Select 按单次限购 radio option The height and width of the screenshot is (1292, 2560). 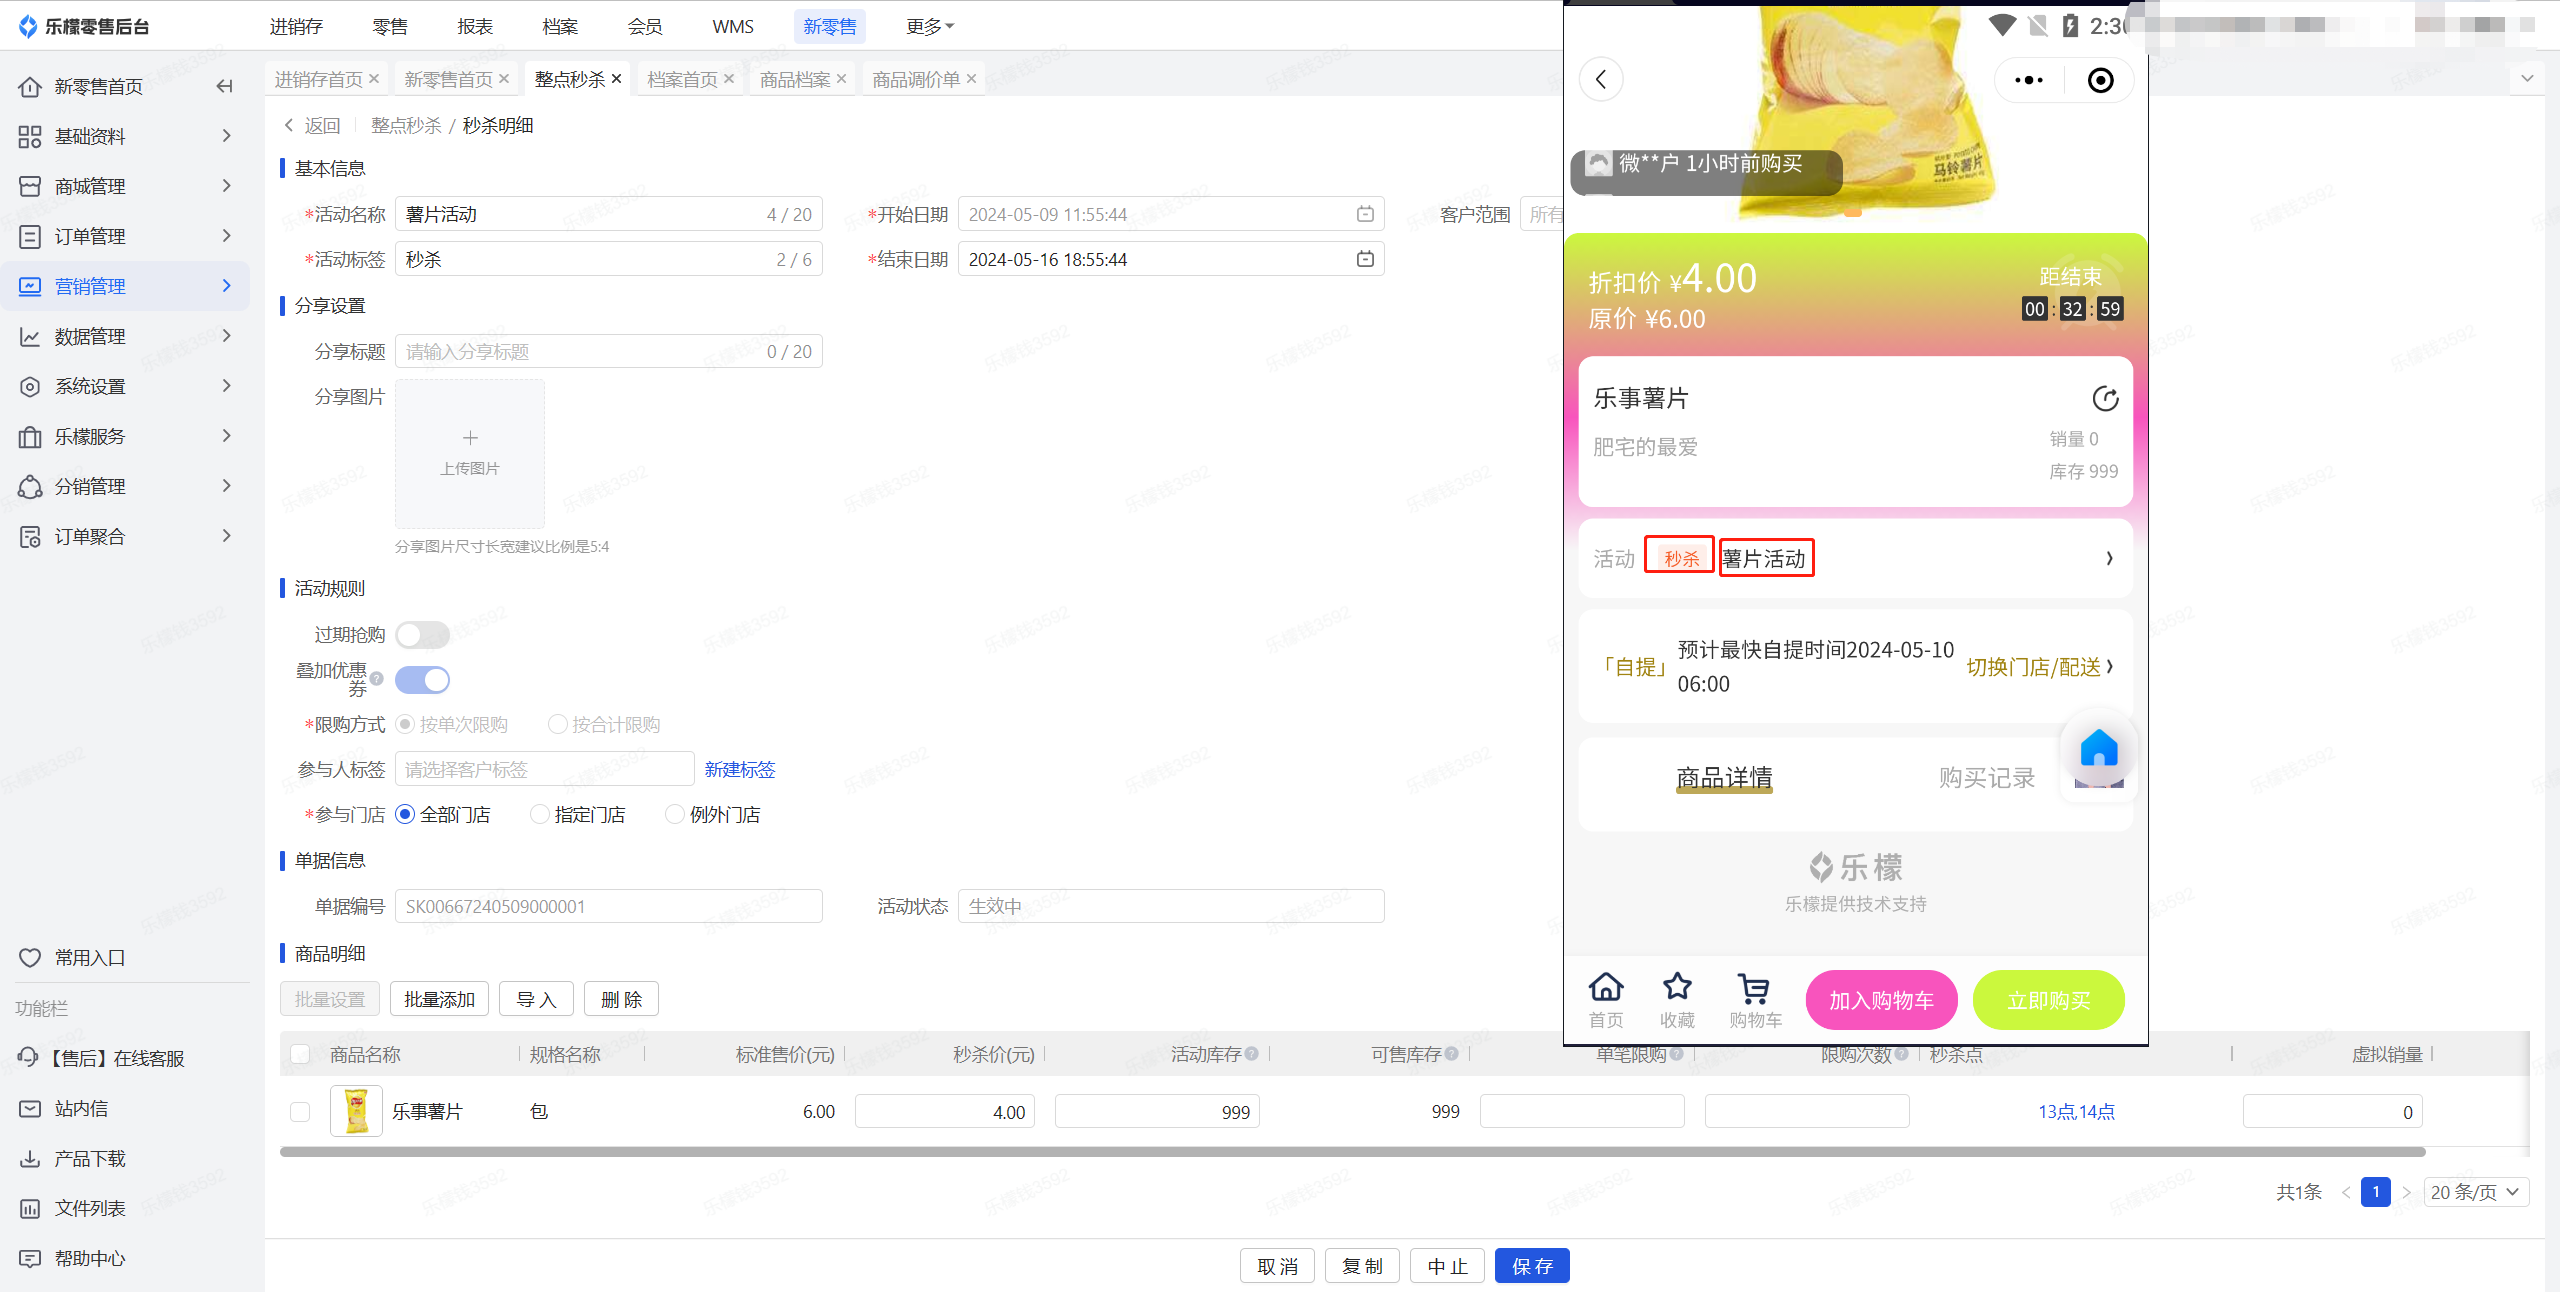(x=405, y=724)
